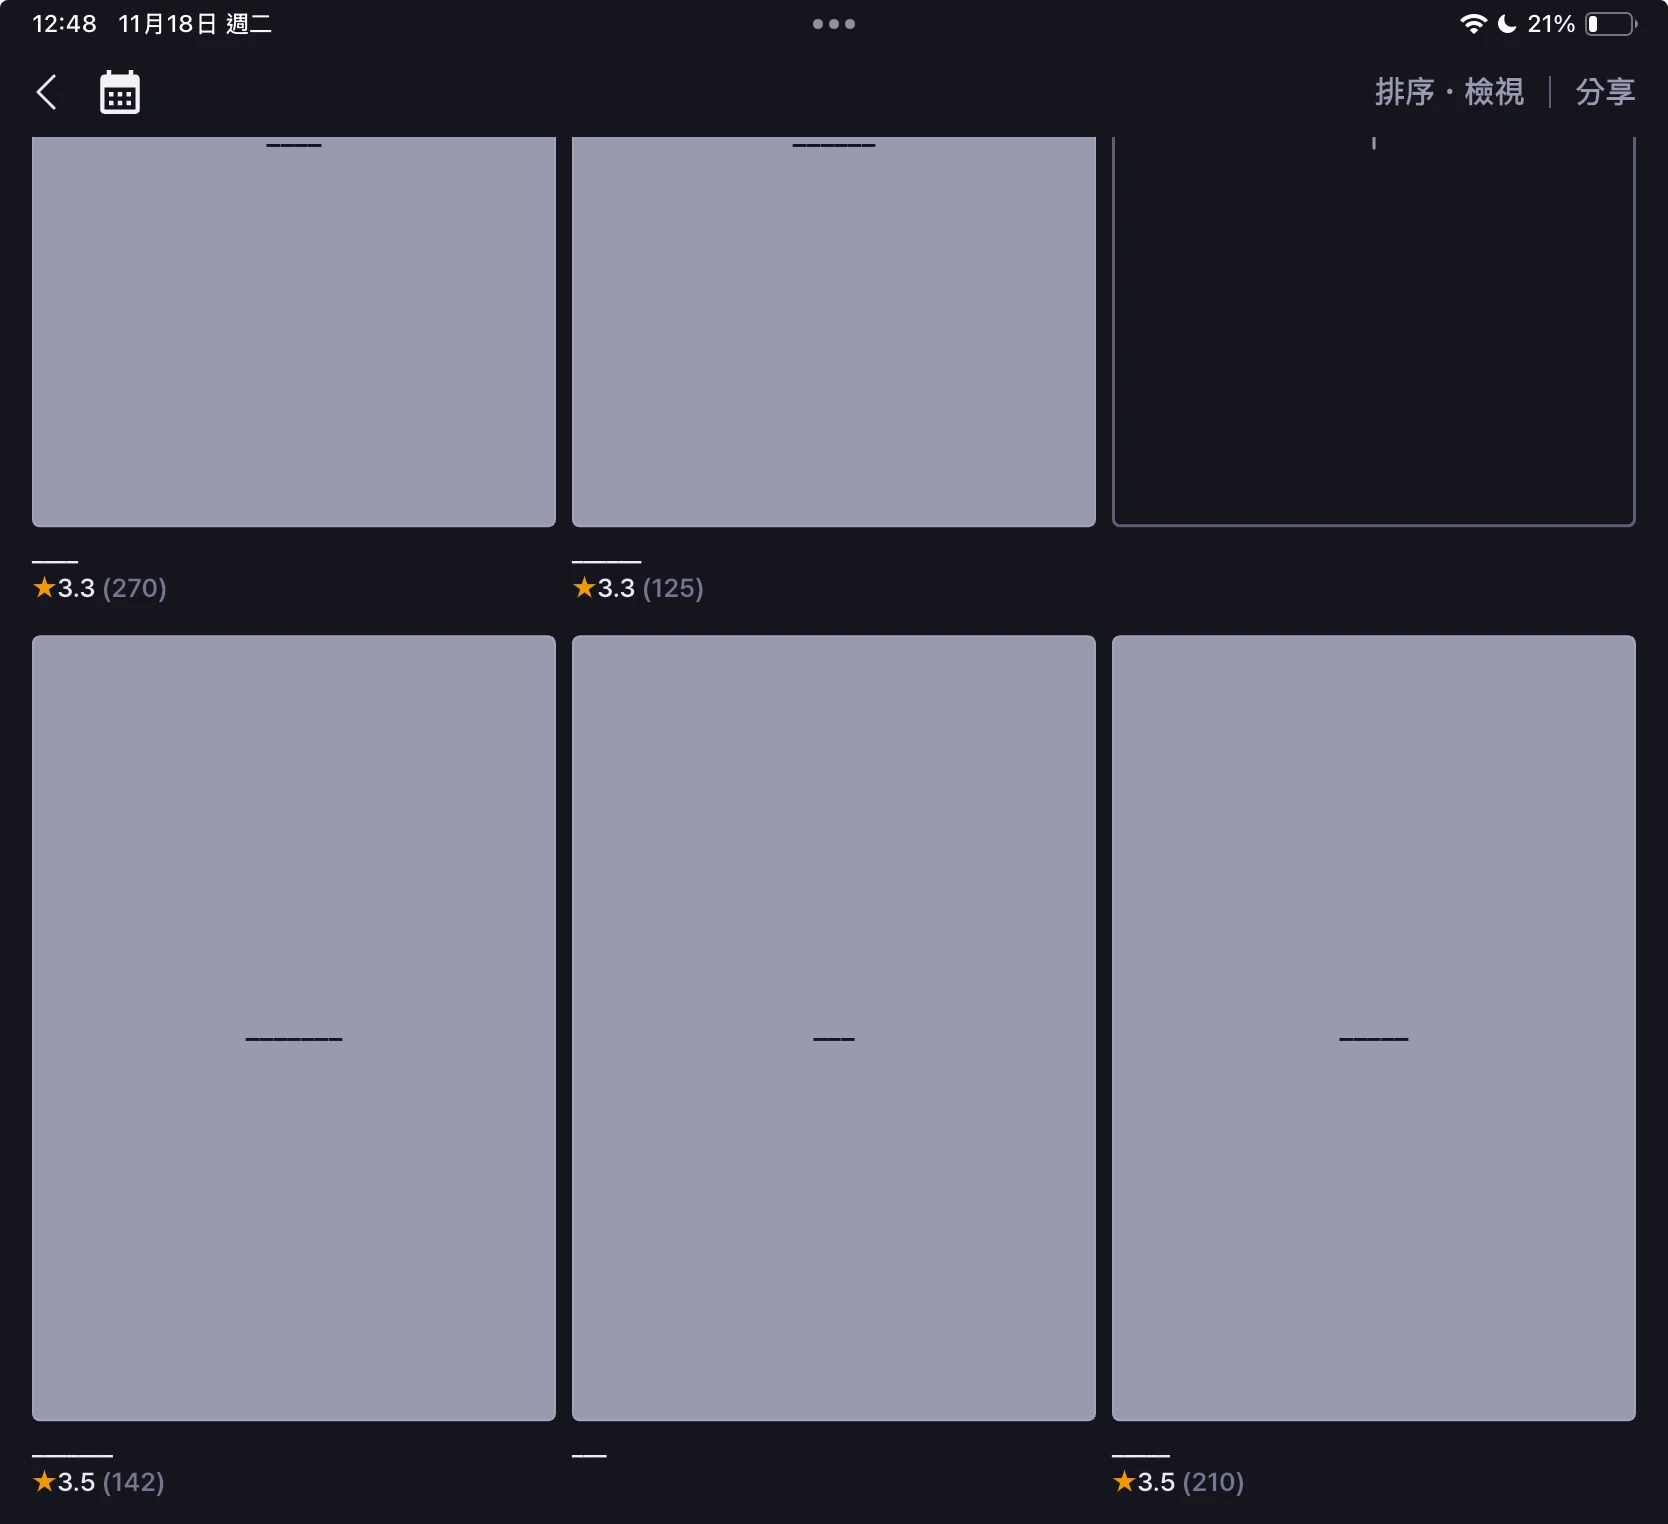This screenshot has height=1524, width=1668.
Task: Open the poster above the 3.5 (210) rating
Action: [1373, 1027]
